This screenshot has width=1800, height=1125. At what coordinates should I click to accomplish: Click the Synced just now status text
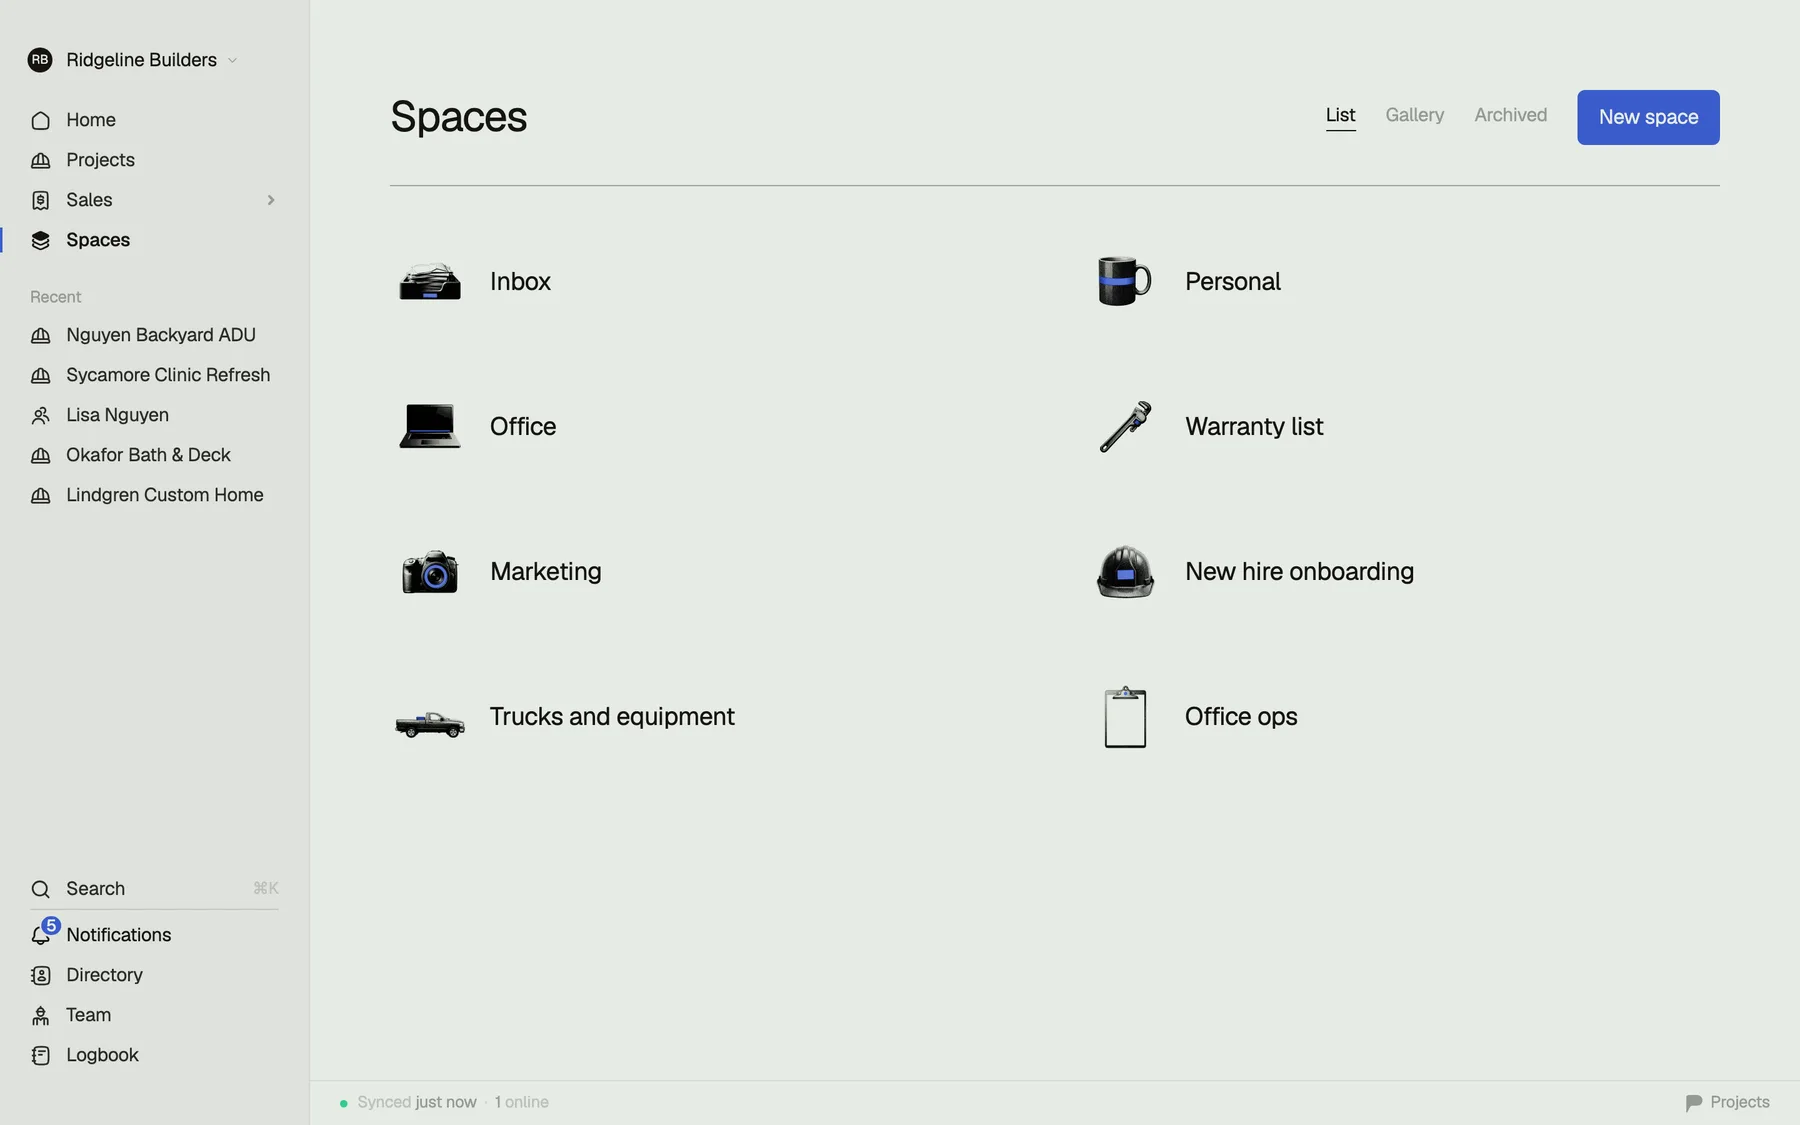point(417,1102)
